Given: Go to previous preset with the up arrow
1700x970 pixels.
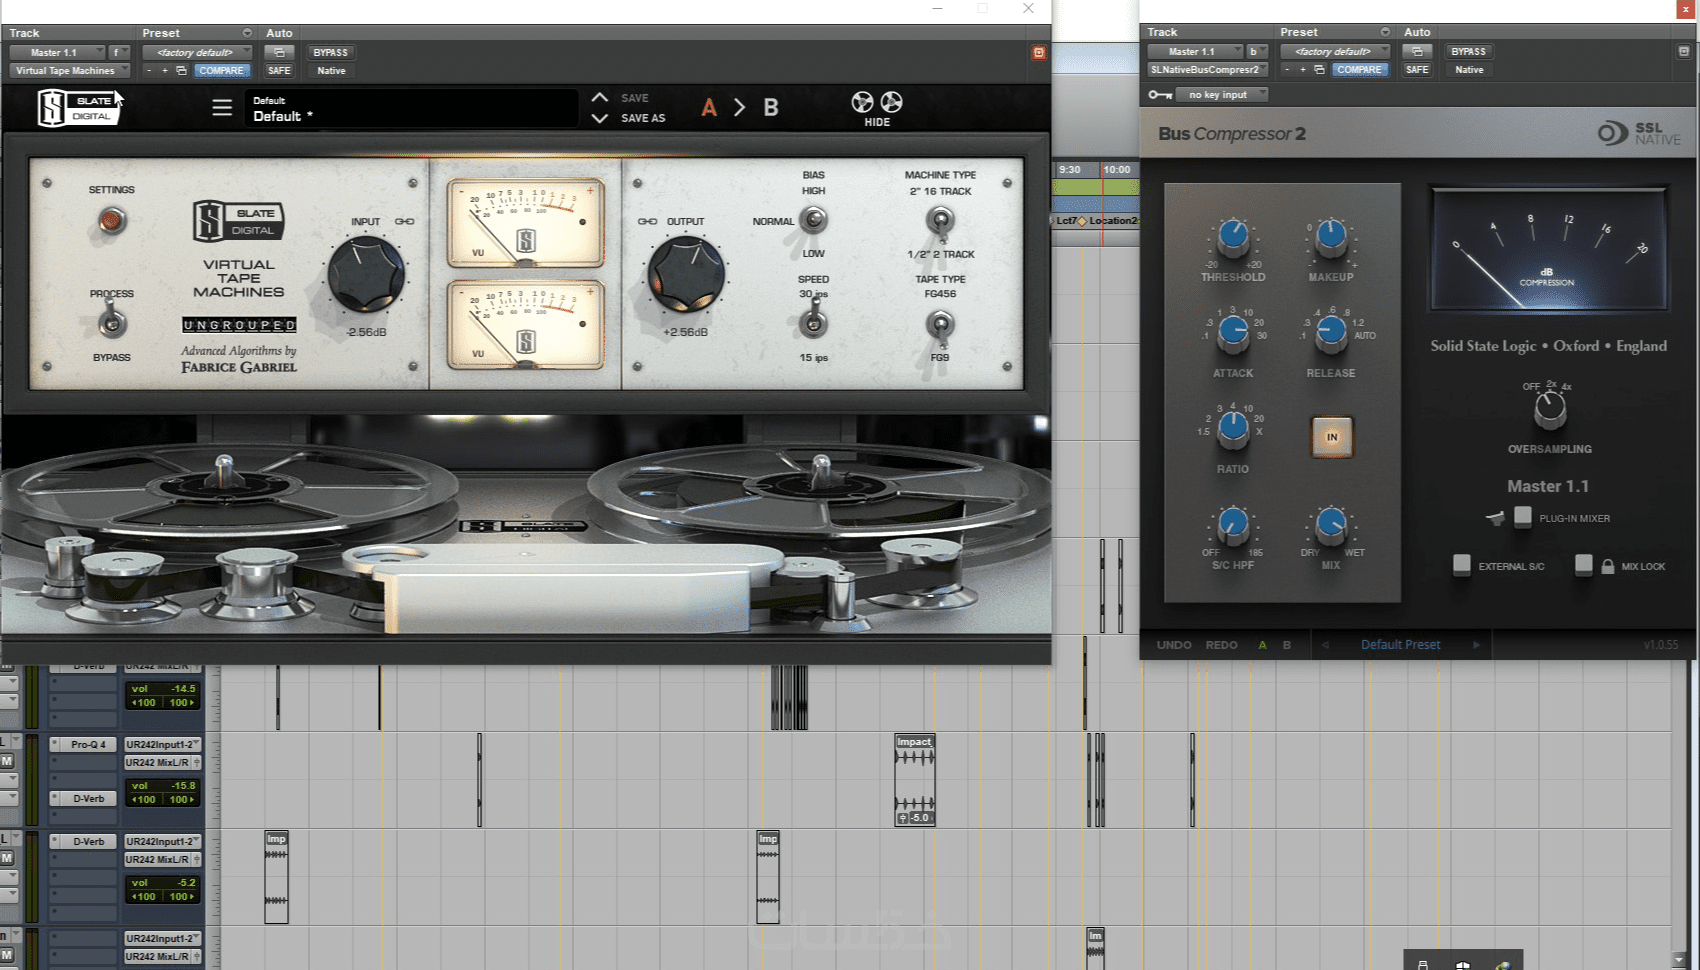Looking at the screenshot, I should [x=600, y=97].
